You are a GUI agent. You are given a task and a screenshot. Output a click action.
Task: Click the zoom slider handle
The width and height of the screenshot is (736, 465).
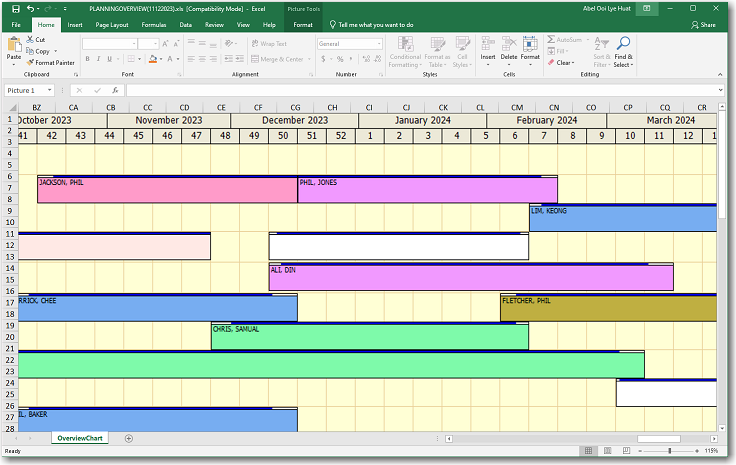click(670, 451)
